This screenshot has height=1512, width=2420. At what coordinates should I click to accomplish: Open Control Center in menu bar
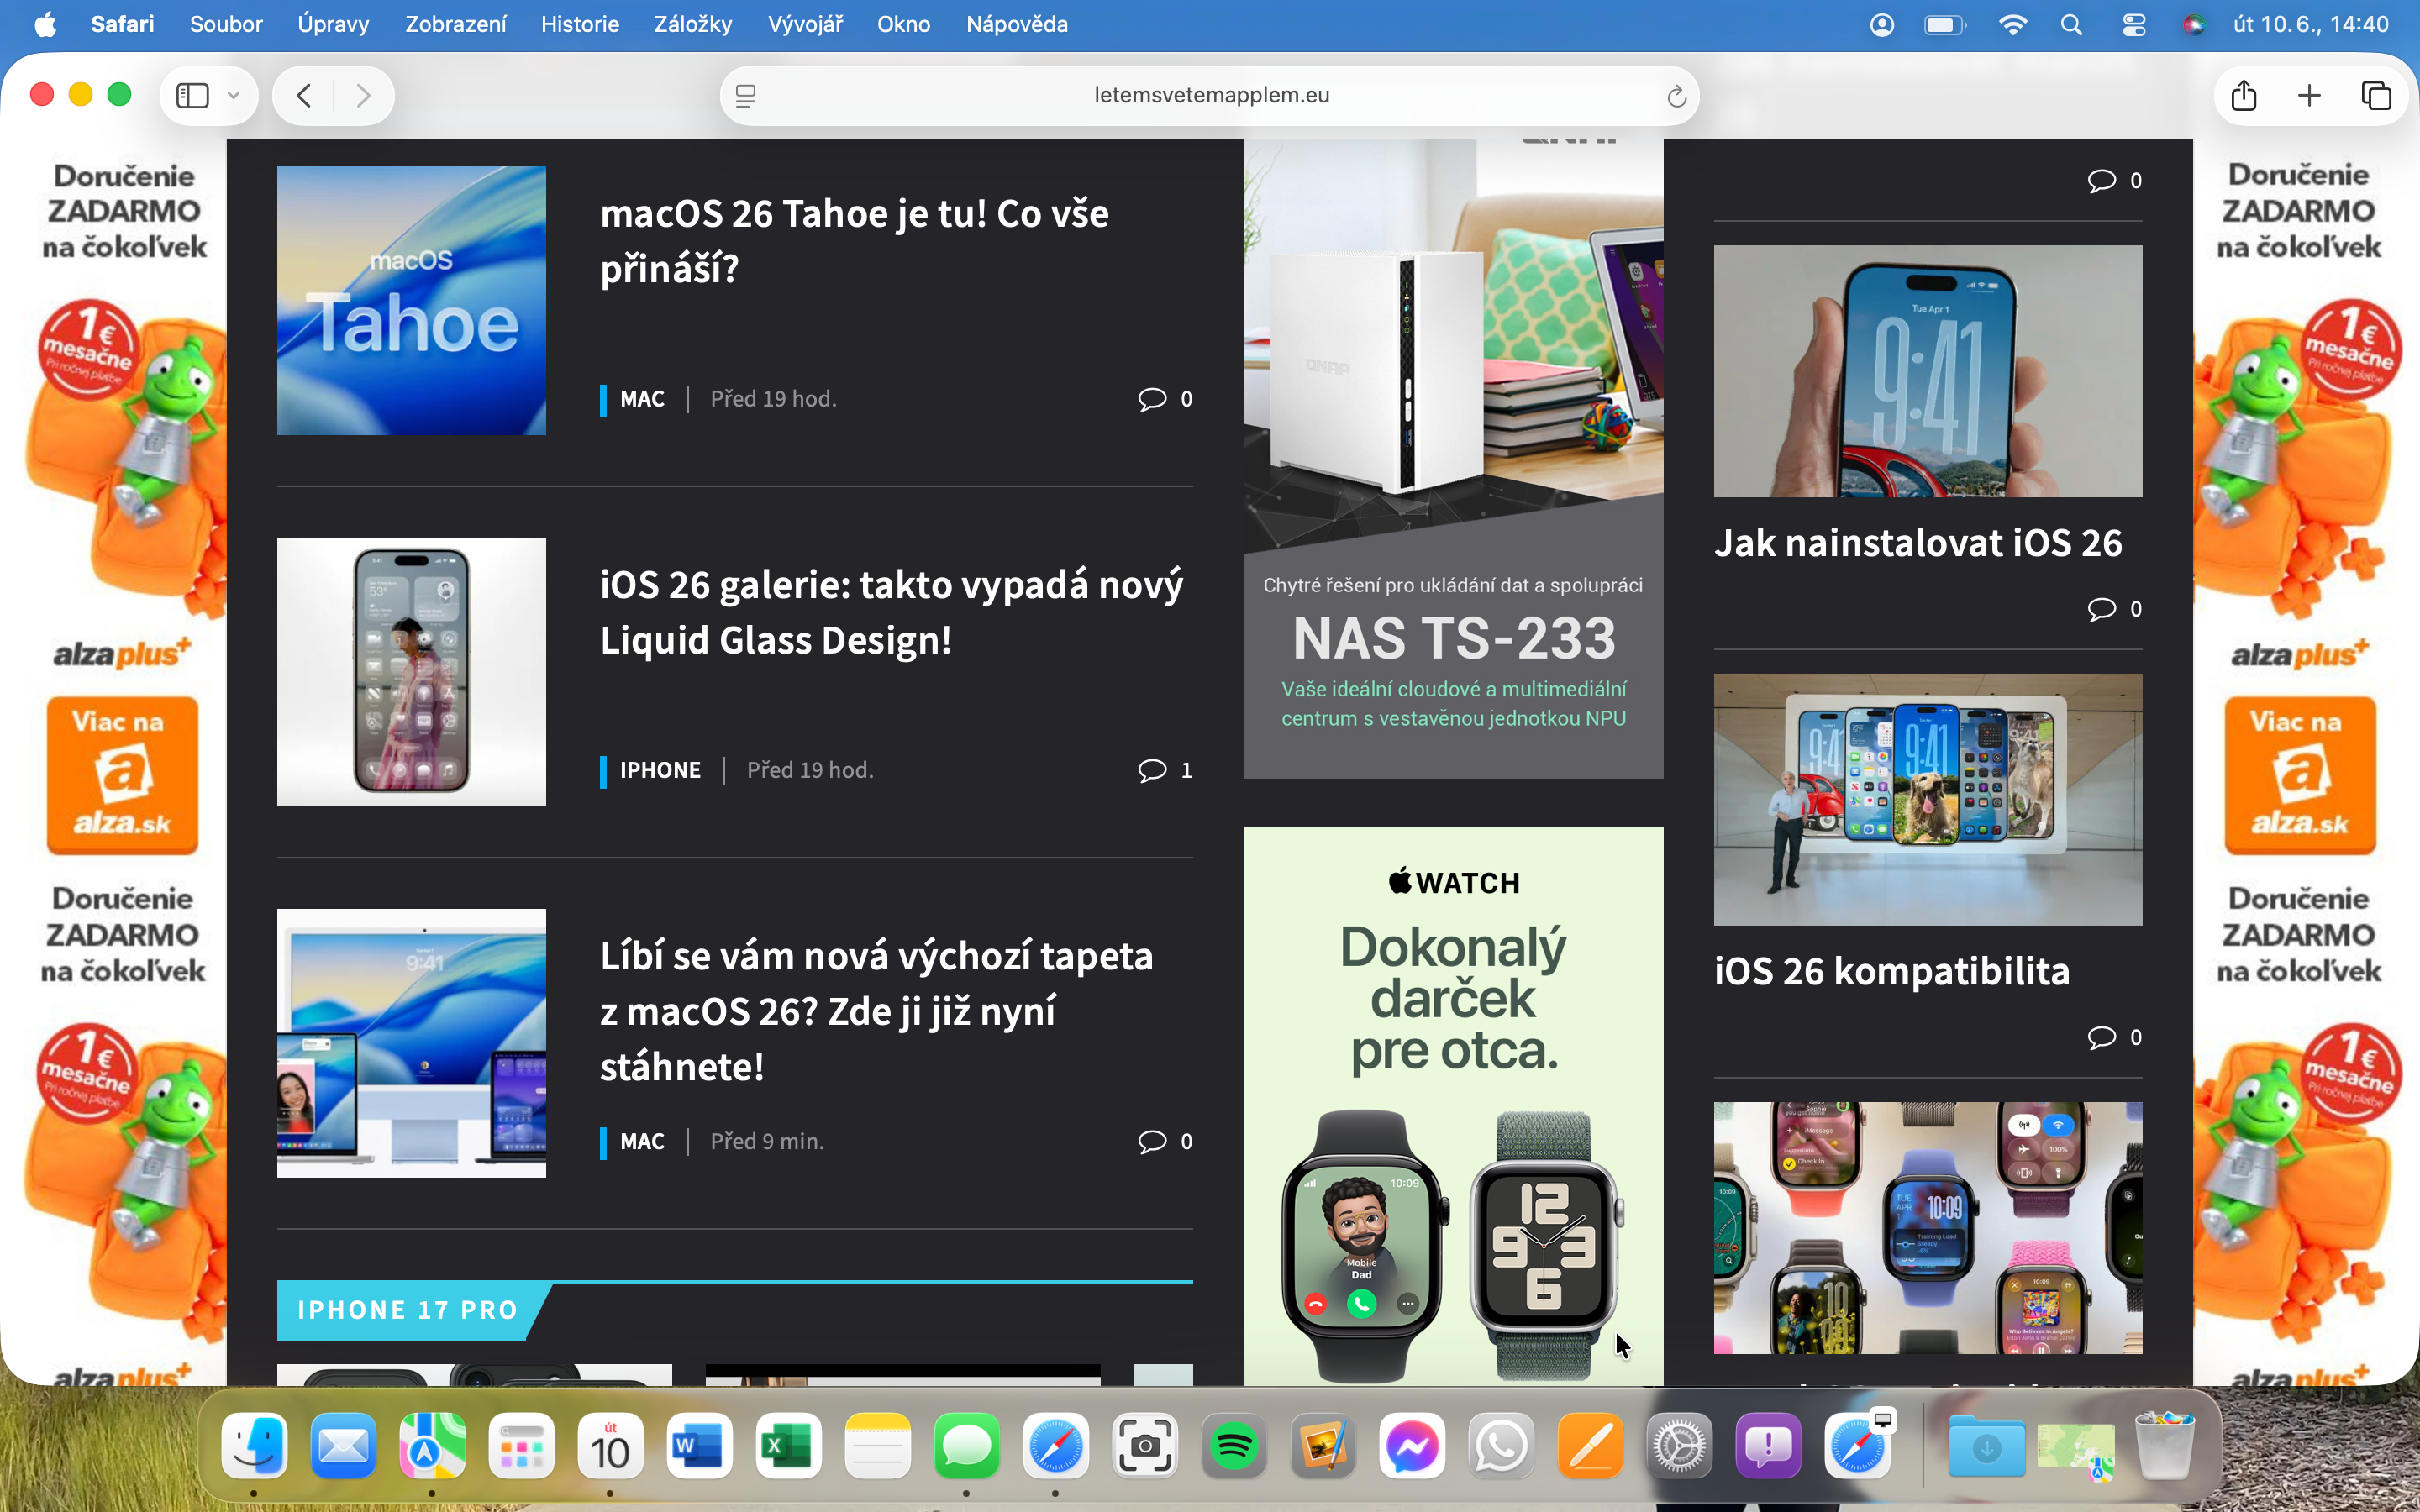(2133, 24)
